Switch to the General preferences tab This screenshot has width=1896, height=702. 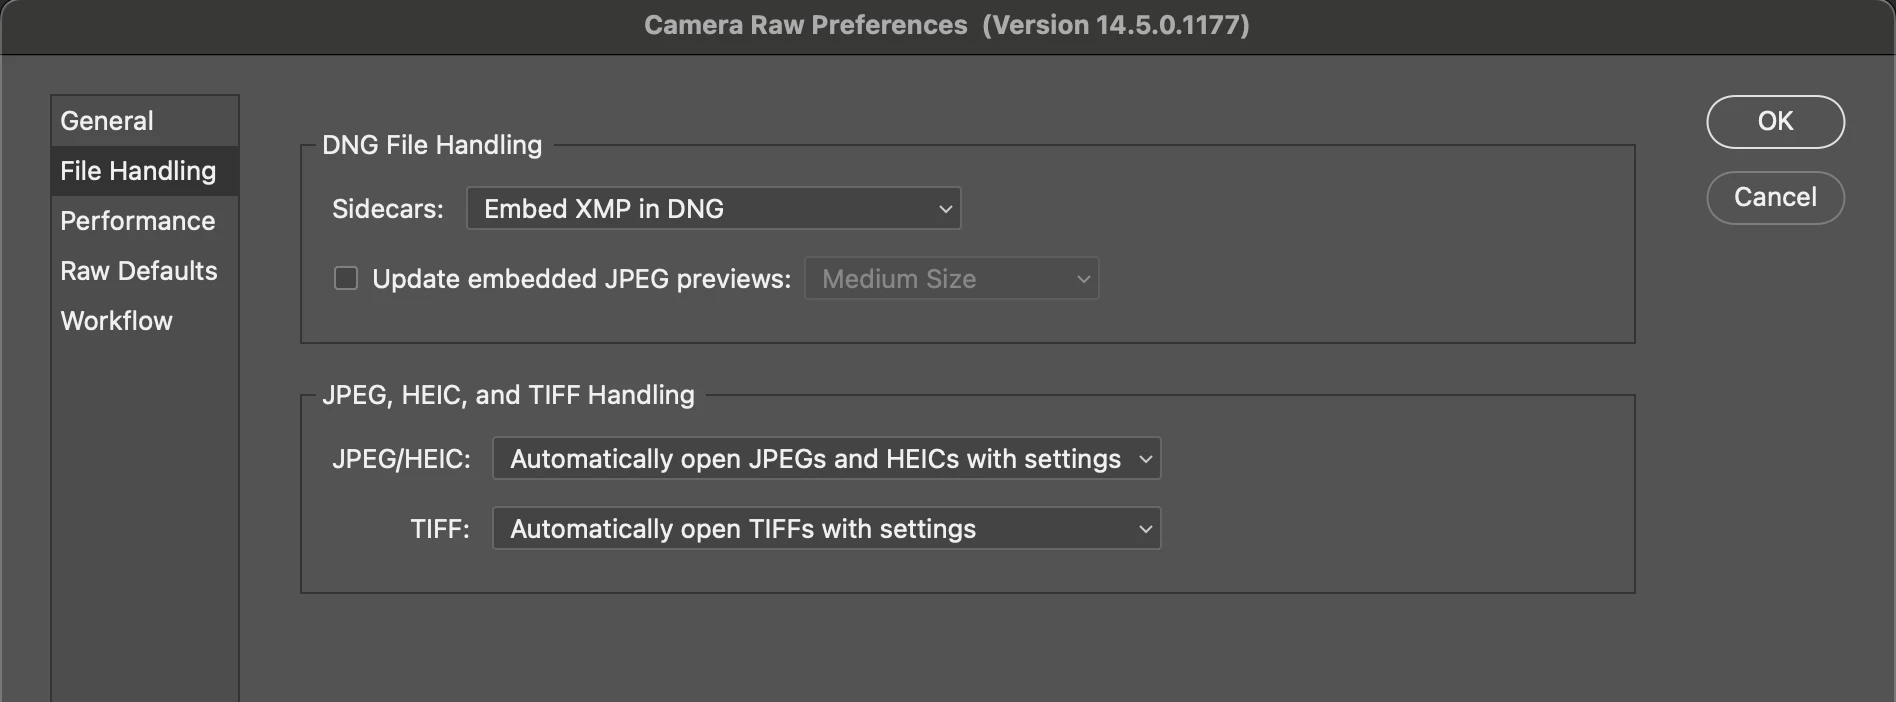tap(107, 121)
